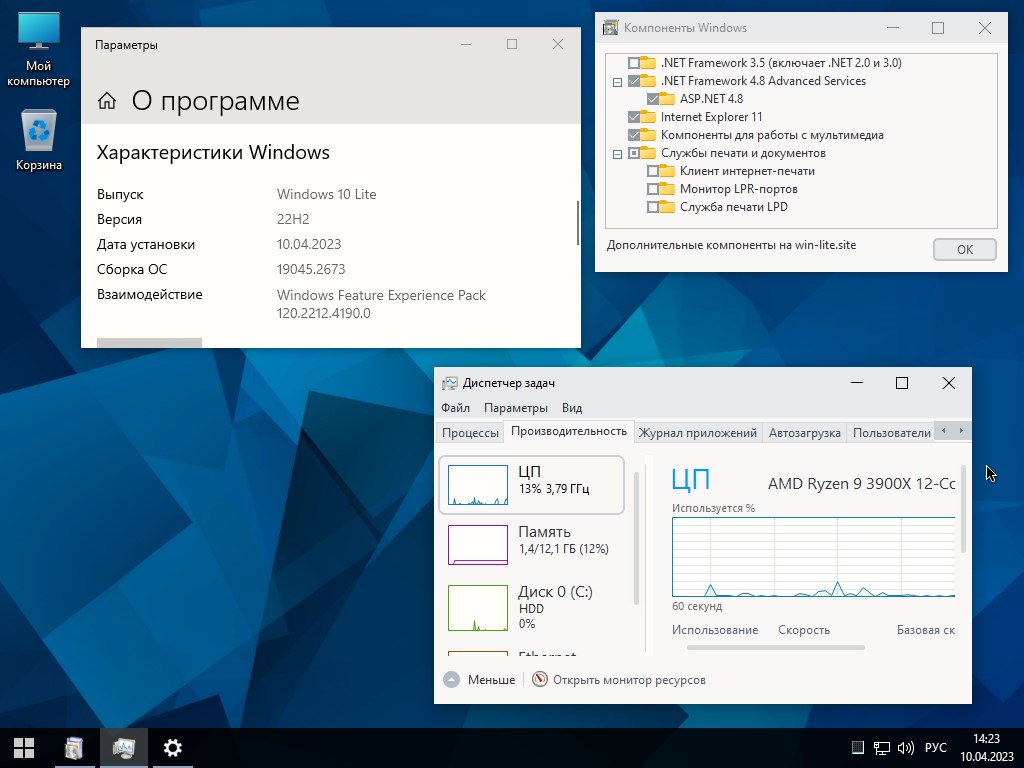Click the volume icon in system tray

(905, 747)
